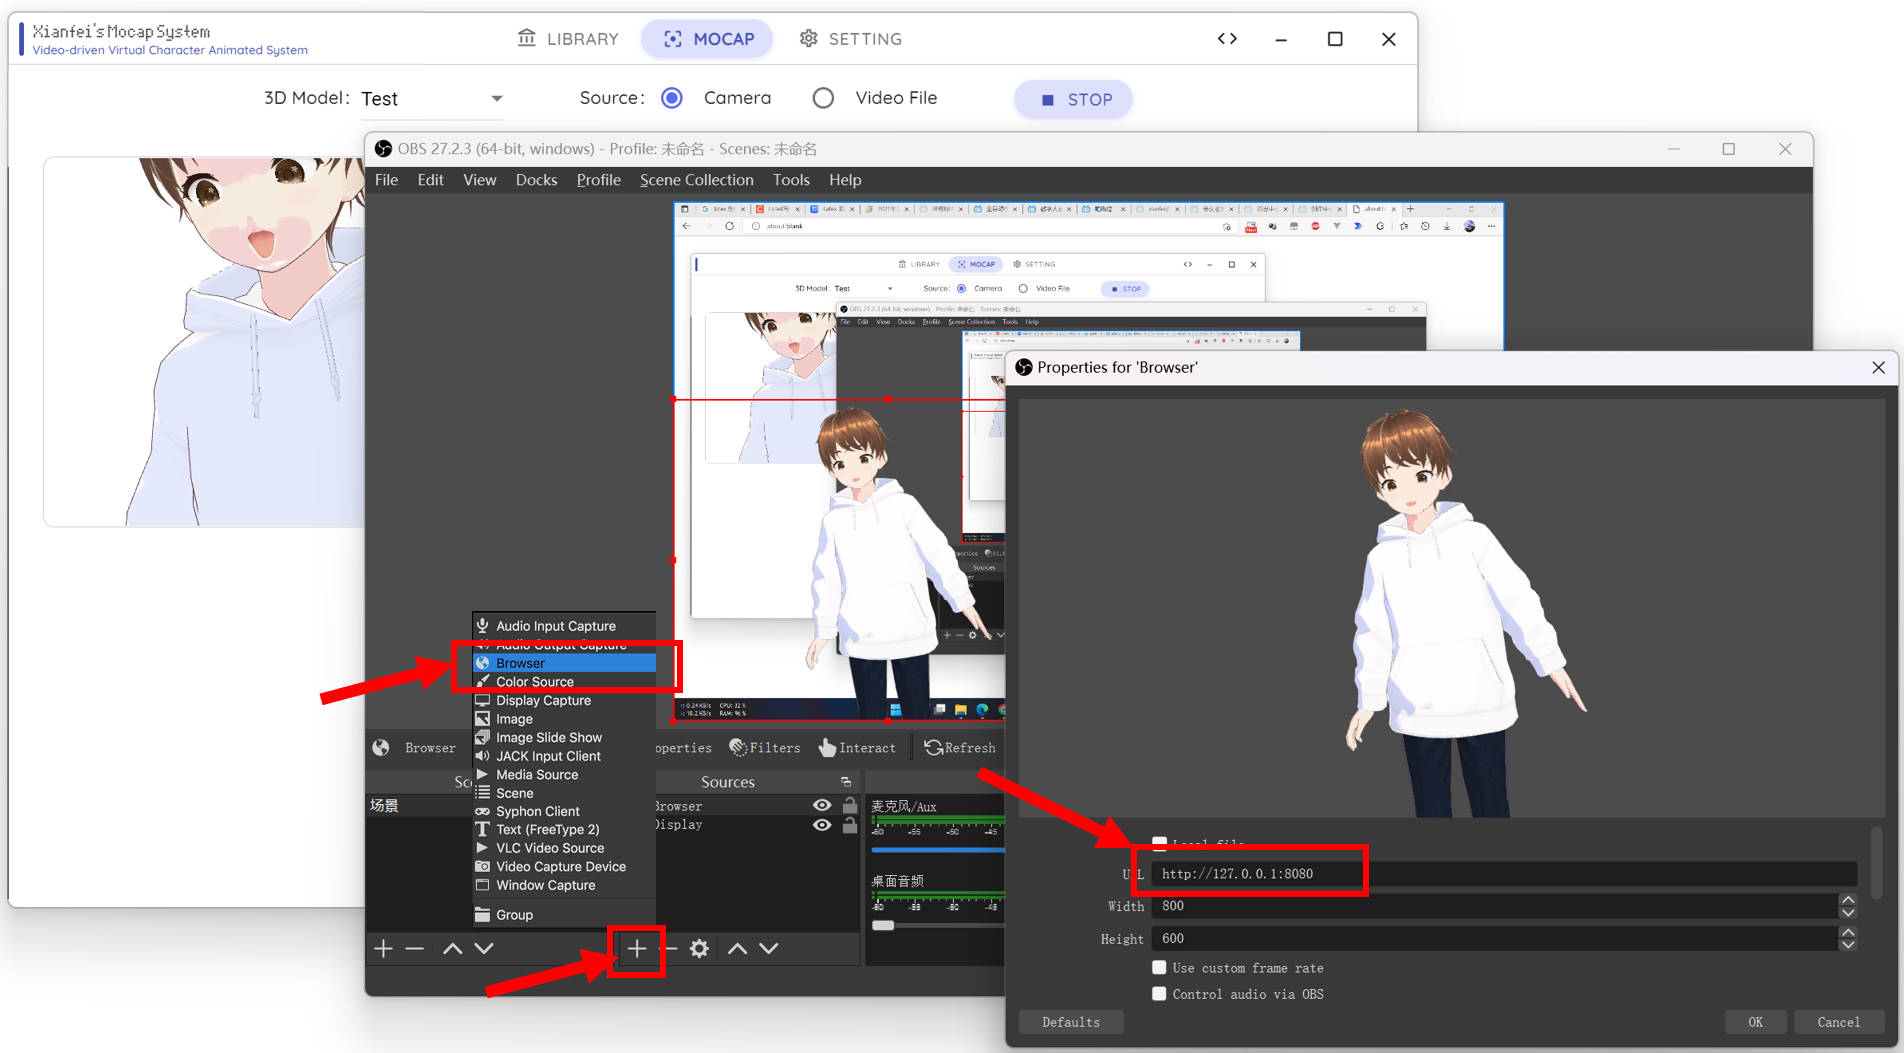1904x1053 pixels.
Task: Toggle the lock on Display source
Action: (849, 825)
